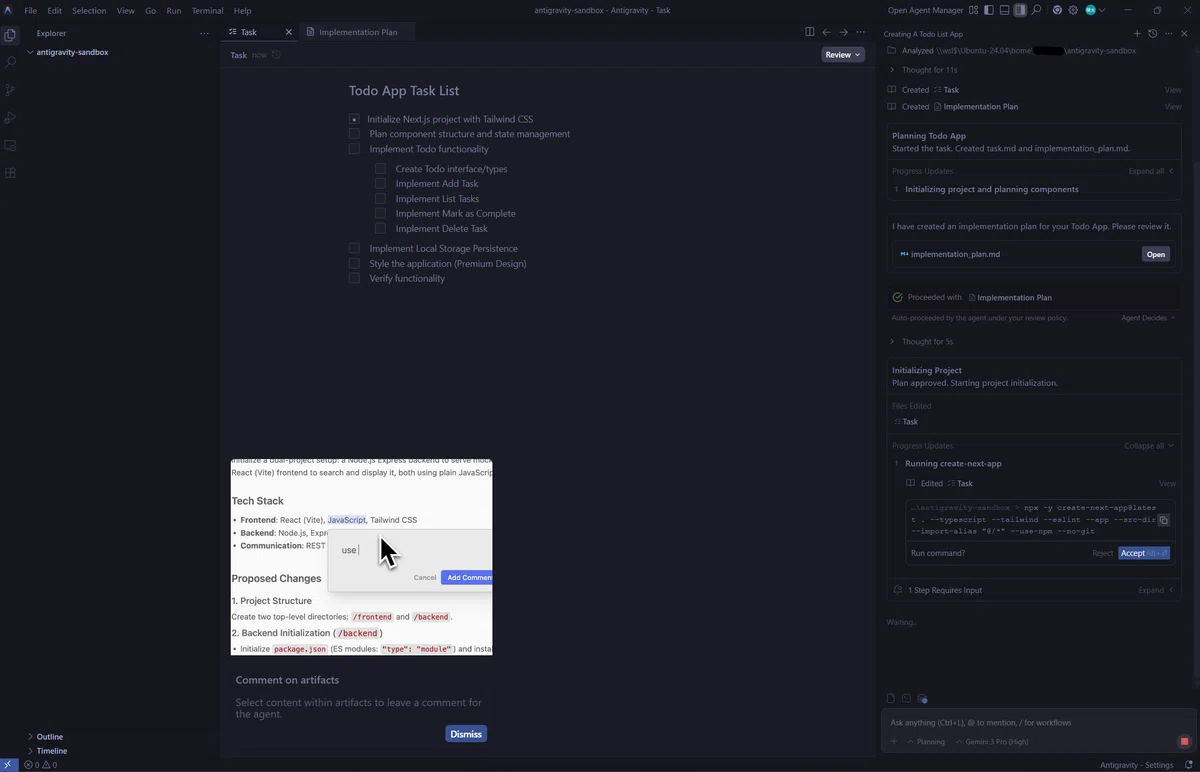Toggle bottom panel layout icon
This screenshot has width=1200, height=772.
click(1004, 10)
